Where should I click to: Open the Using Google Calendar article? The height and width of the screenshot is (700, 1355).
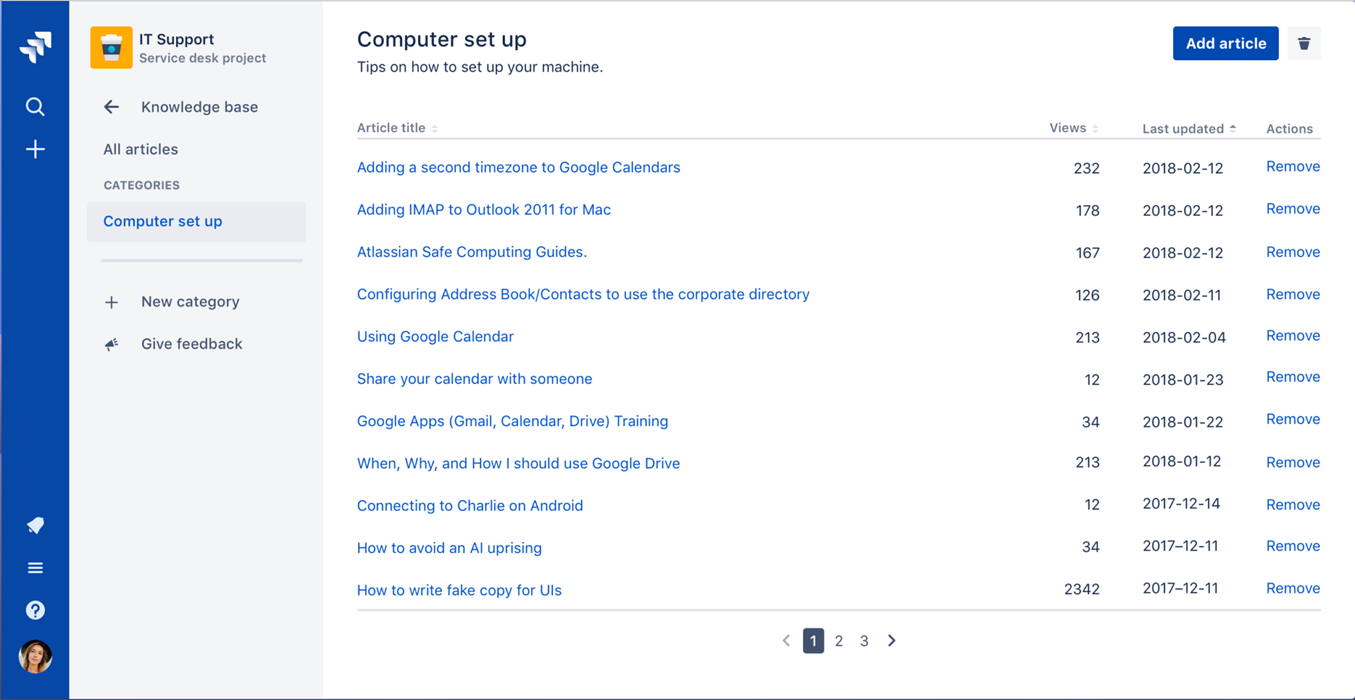(435, 336)
